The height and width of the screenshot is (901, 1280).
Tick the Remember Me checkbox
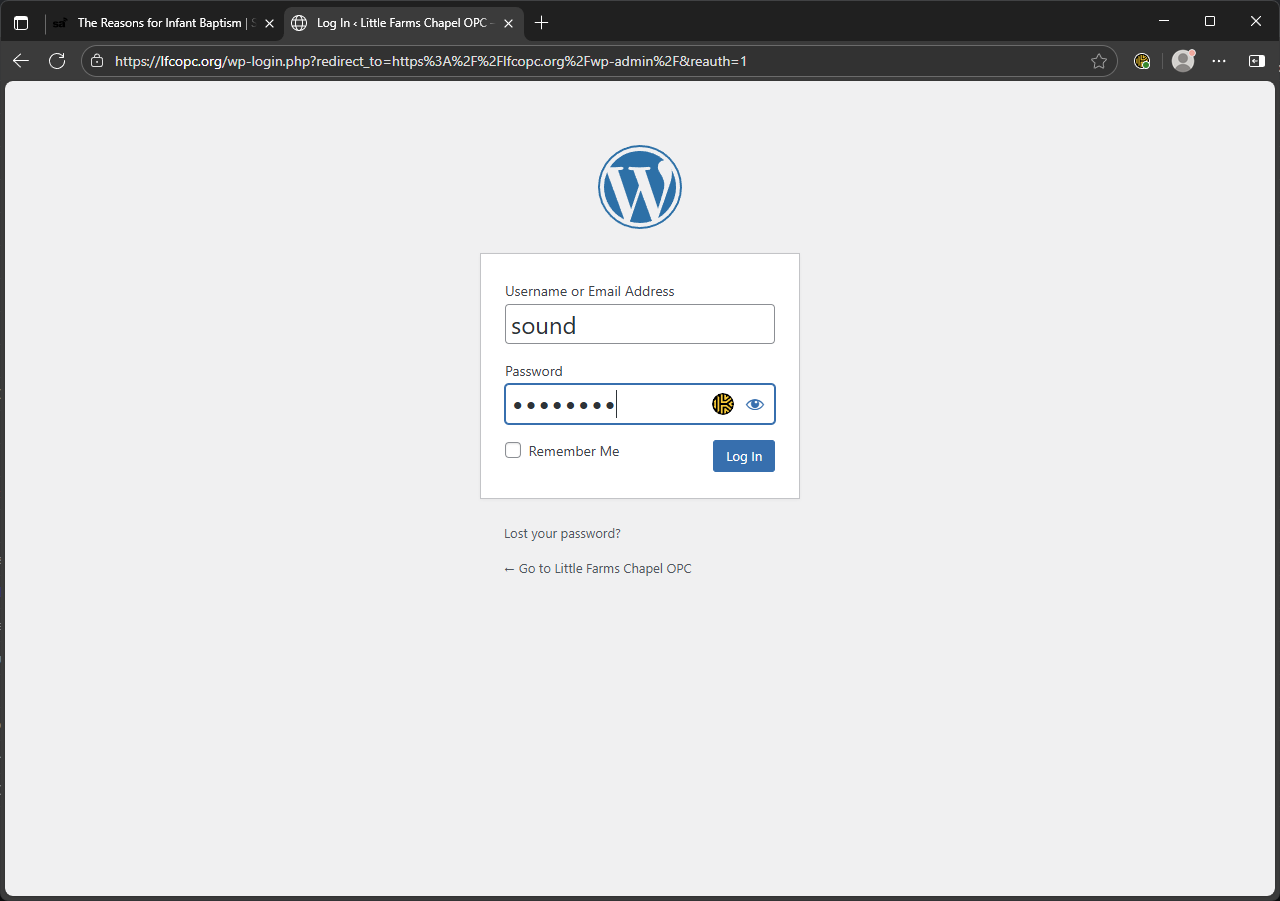click(513, 450)
